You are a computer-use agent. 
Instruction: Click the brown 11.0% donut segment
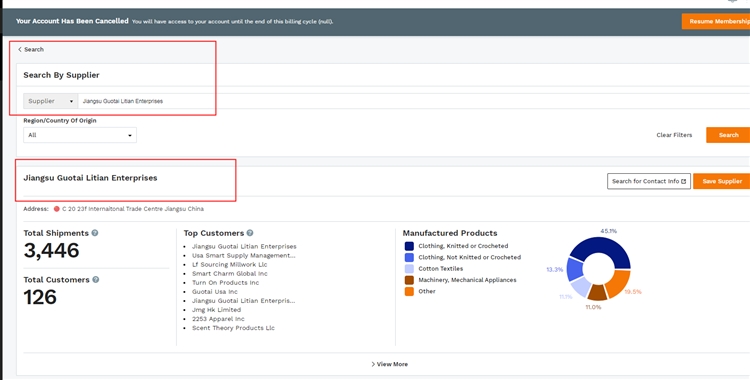597,292
